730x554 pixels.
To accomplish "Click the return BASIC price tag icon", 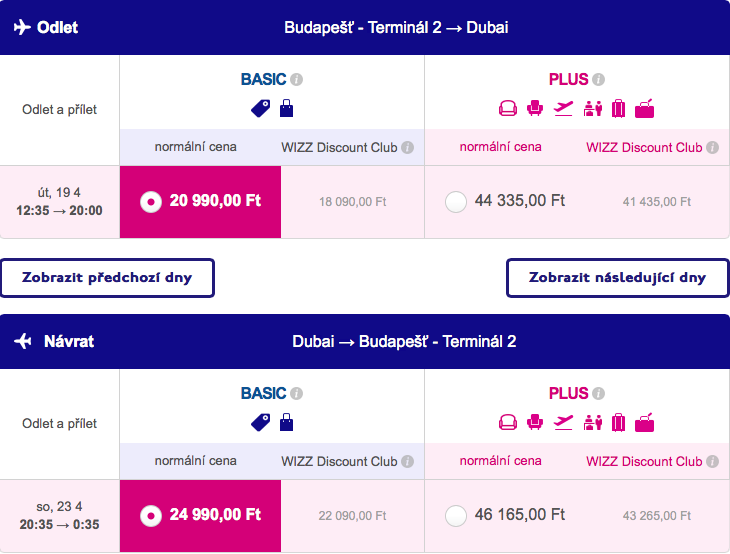I will 260,422.
